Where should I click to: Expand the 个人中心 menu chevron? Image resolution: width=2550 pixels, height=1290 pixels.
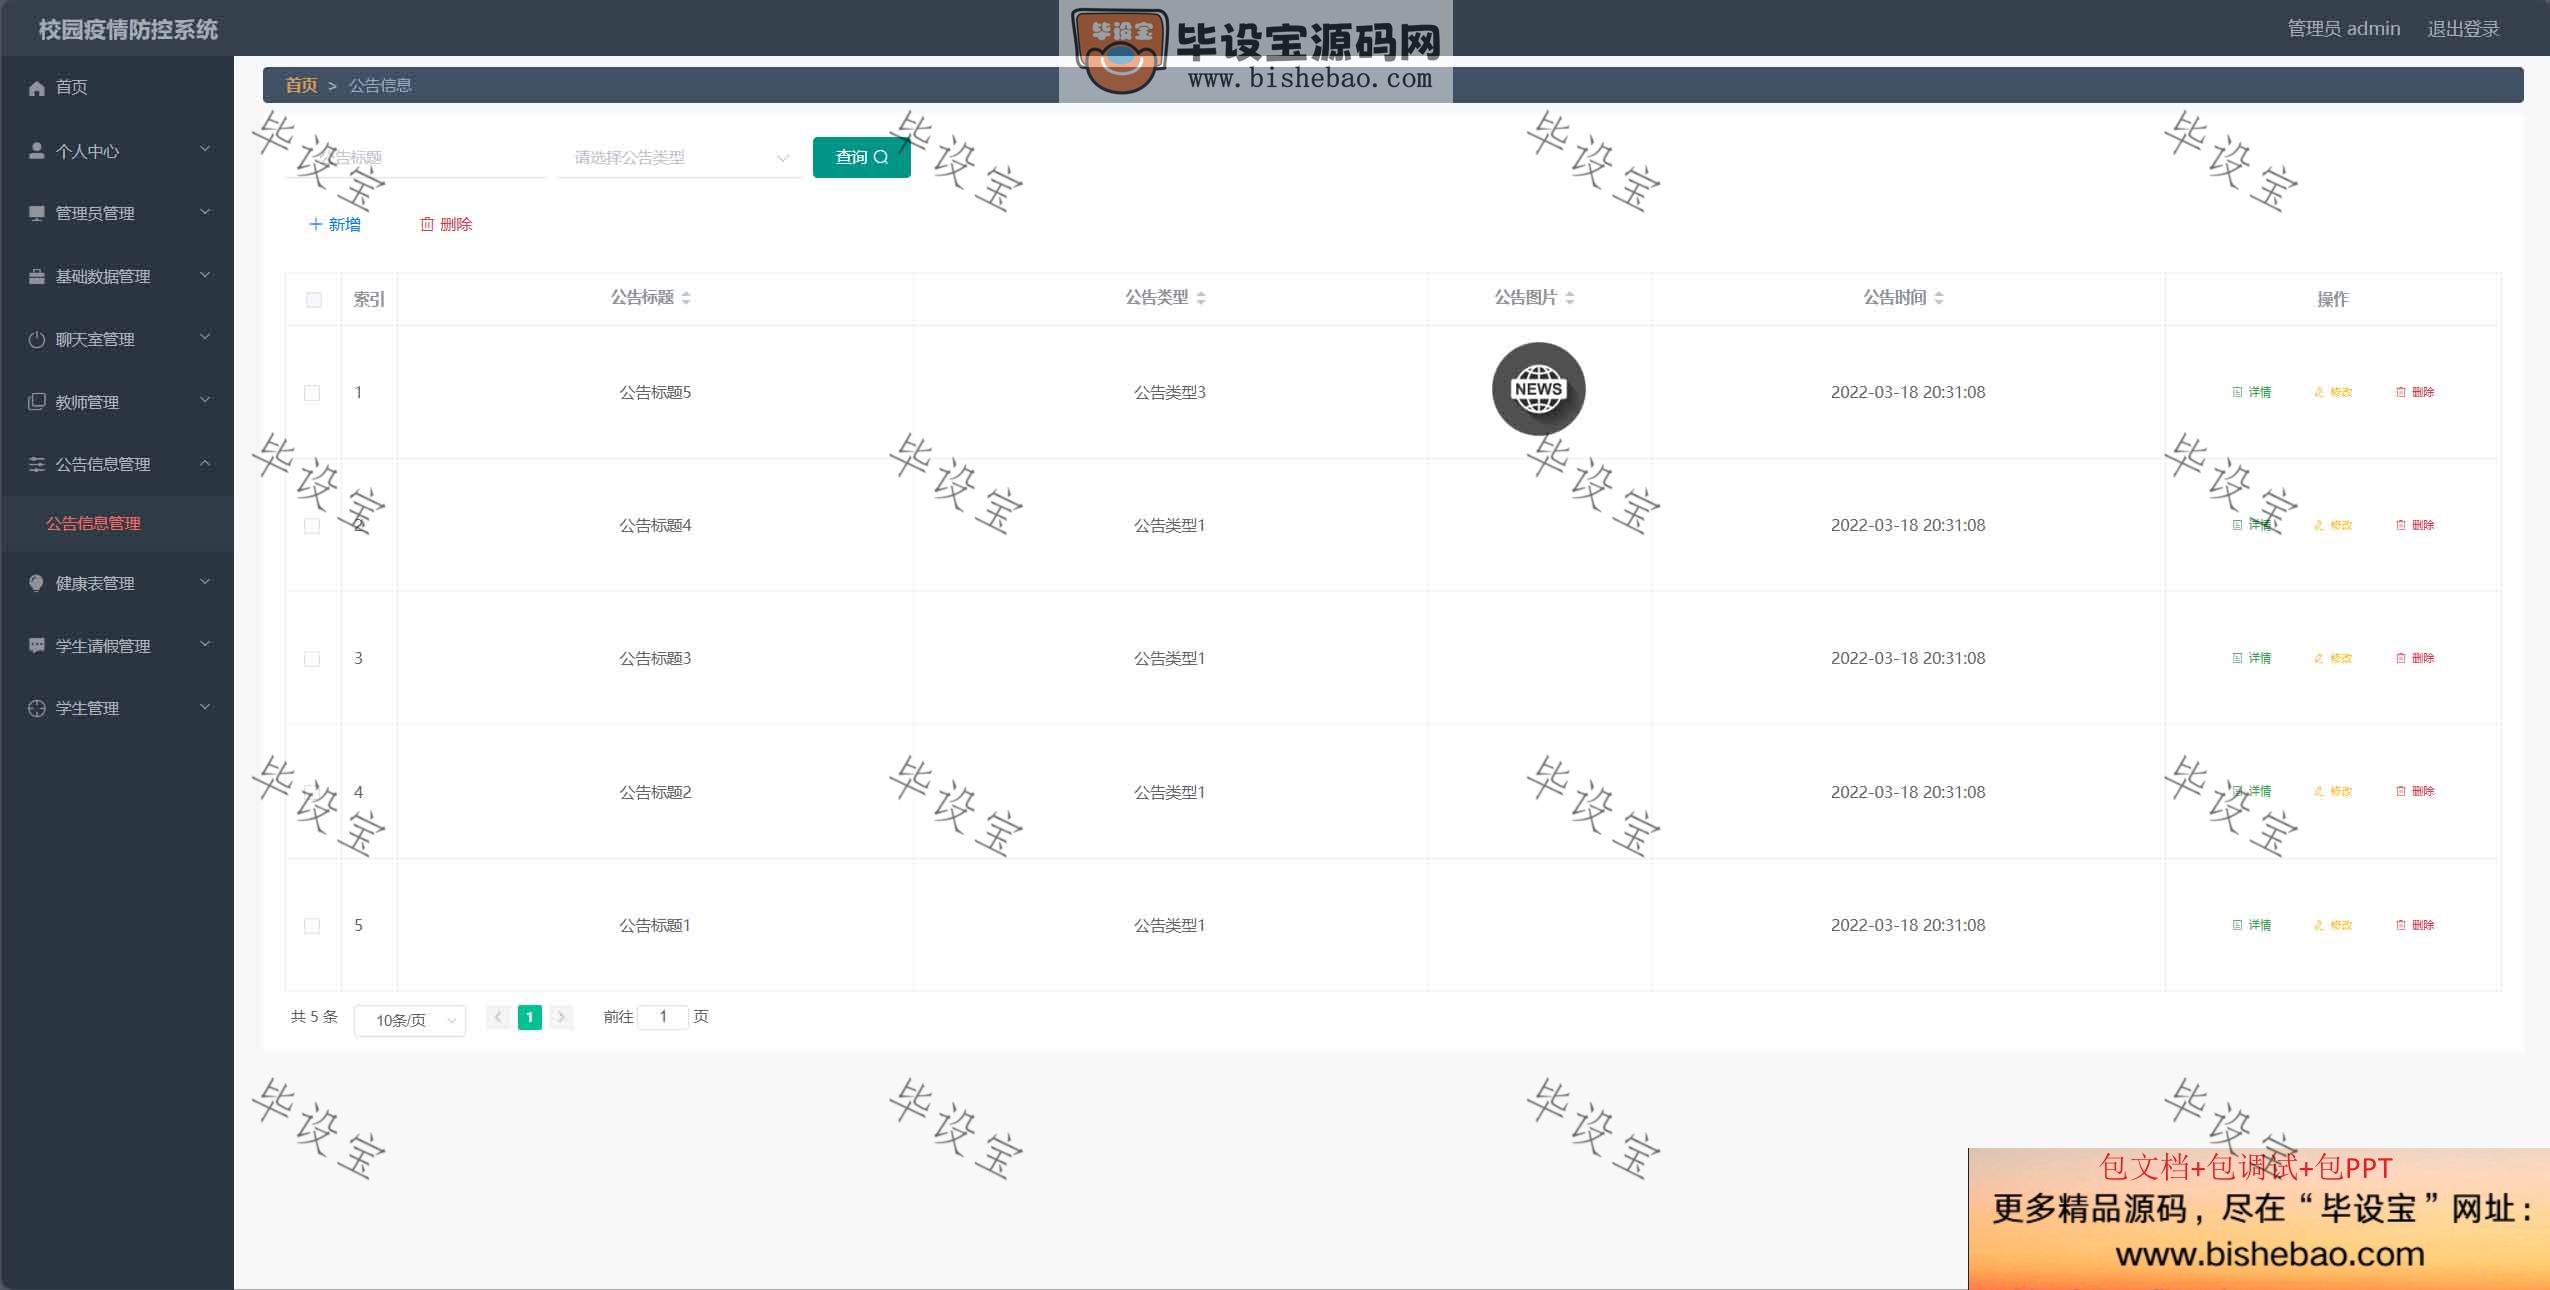(205, 150)
